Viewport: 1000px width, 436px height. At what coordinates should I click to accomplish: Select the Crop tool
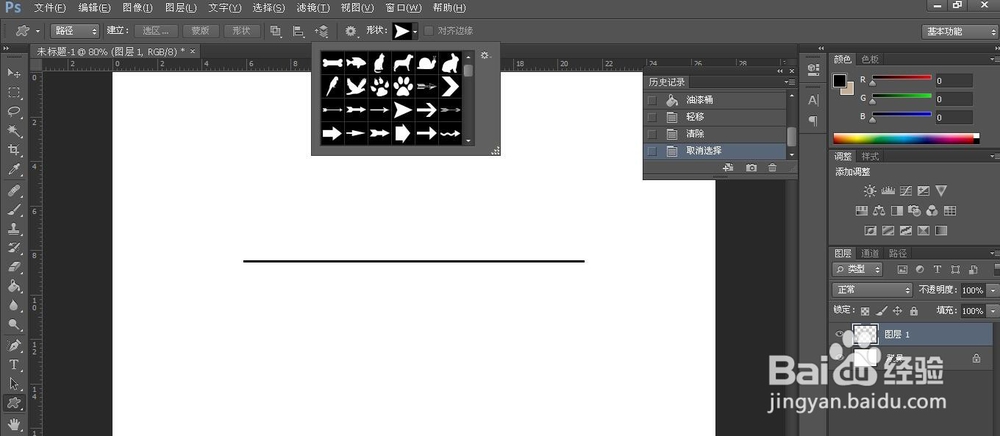[13, 150]
